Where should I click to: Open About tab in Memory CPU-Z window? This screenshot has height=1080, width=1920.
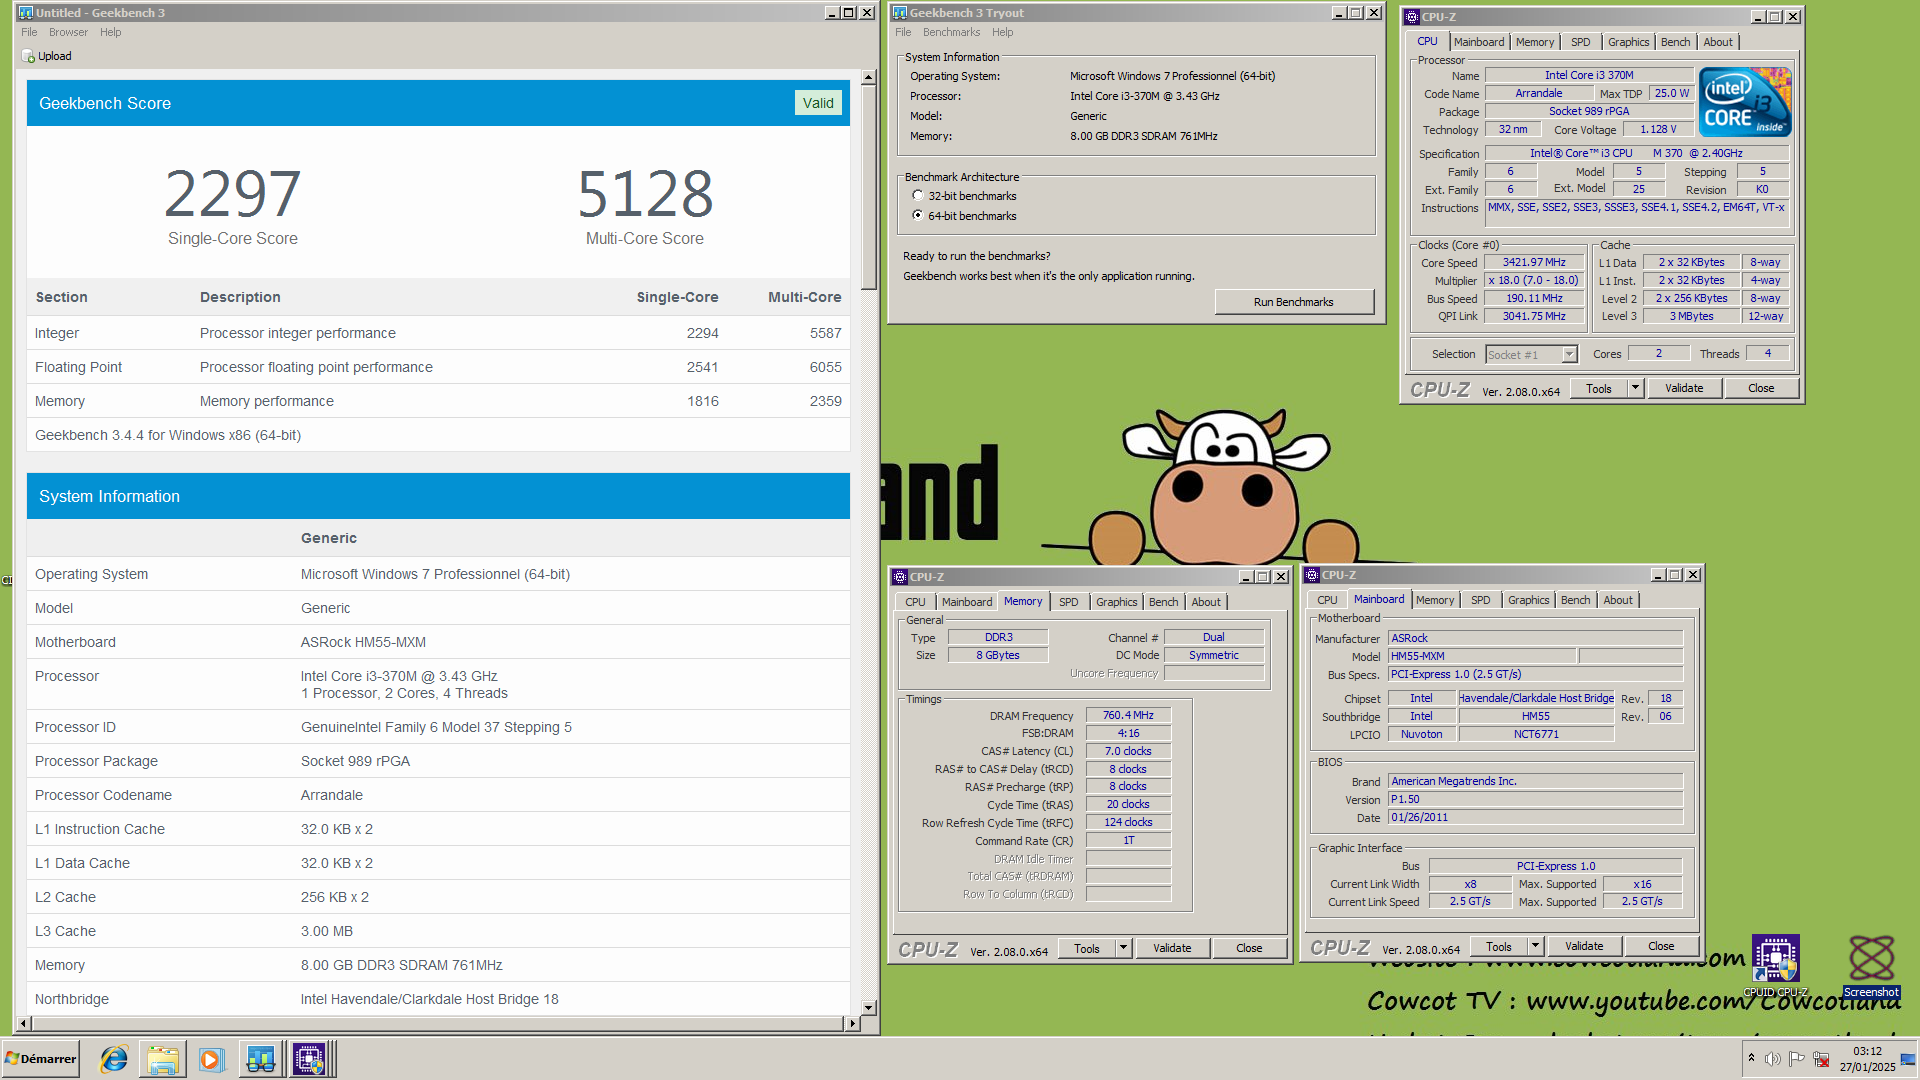[x=1206, y=602]
